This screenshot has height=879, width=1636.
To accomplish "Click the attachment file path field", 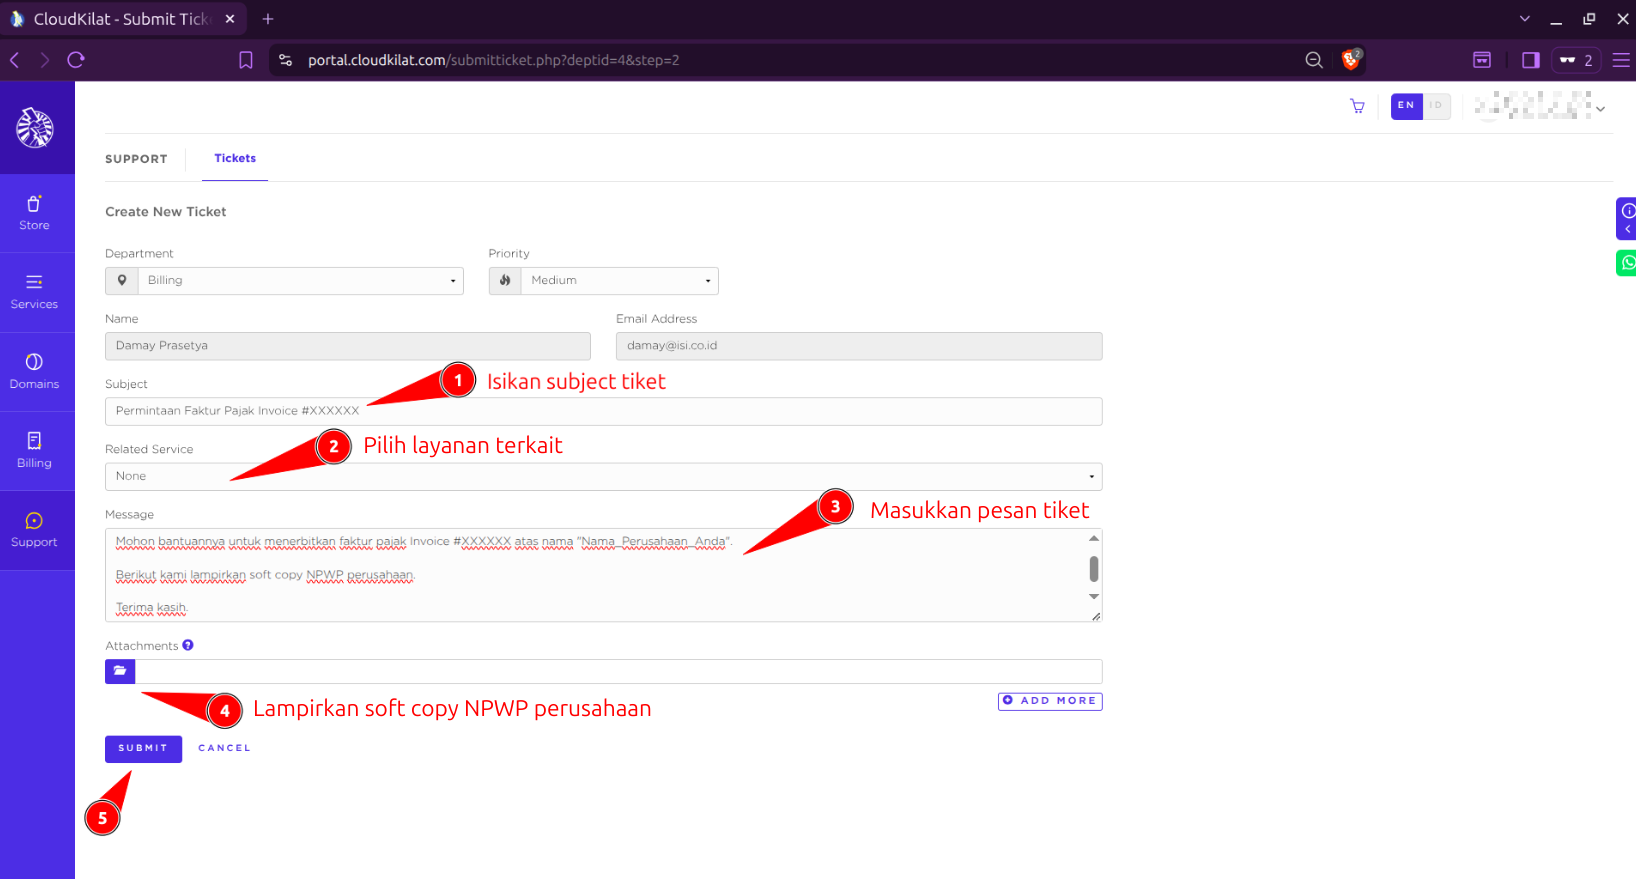I will coord(619,671).
